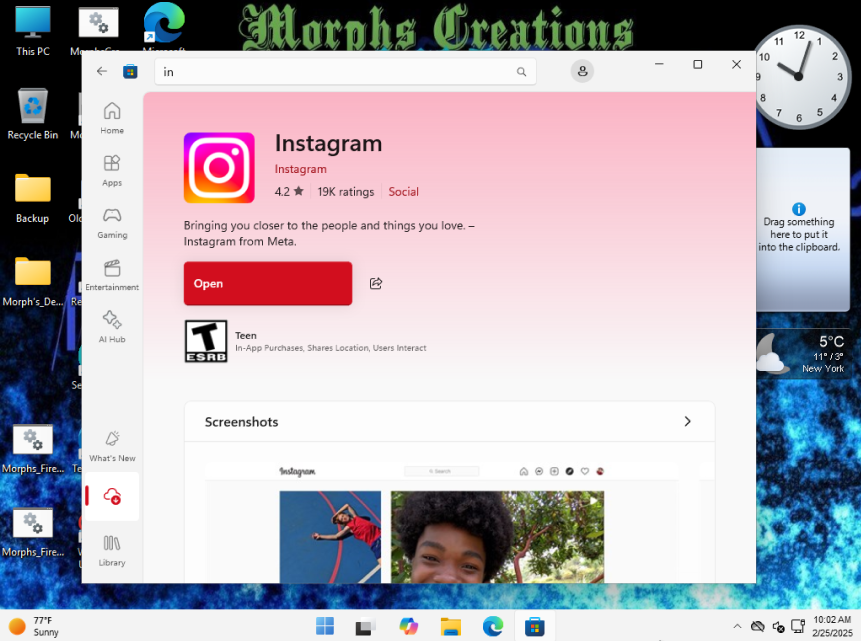Screen dimensions: 861x641
Task: Click the Instagram app logo
Action: coord(219,168)
